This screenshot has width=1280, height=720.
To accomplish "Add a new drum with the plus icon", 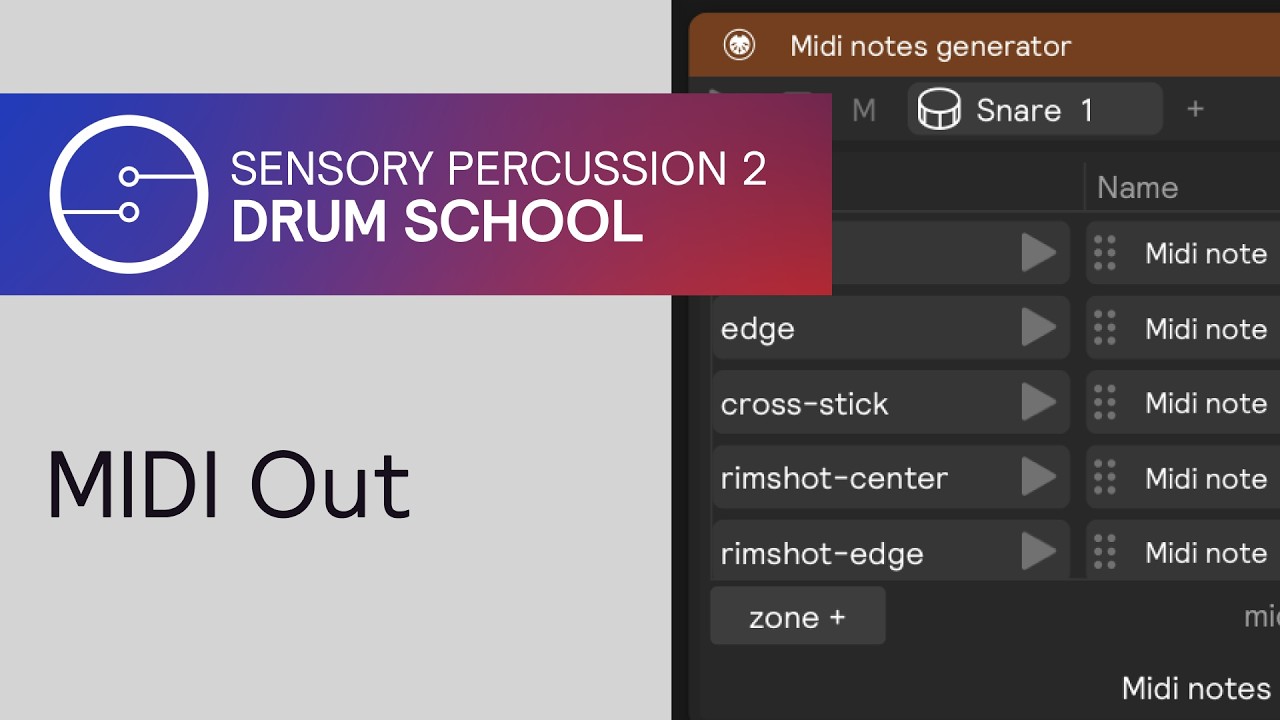I will (1195, 109).
